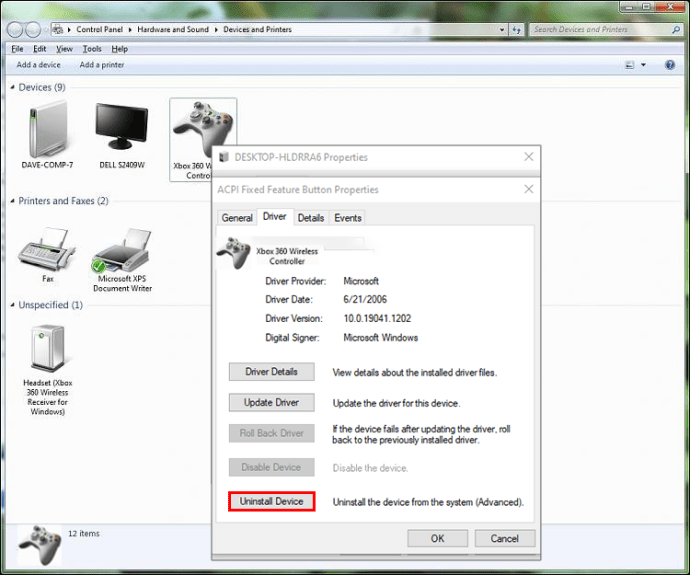Click the Microsoft Windows digital signer value
Screen dimensions: 690x575
click(381, 338)
